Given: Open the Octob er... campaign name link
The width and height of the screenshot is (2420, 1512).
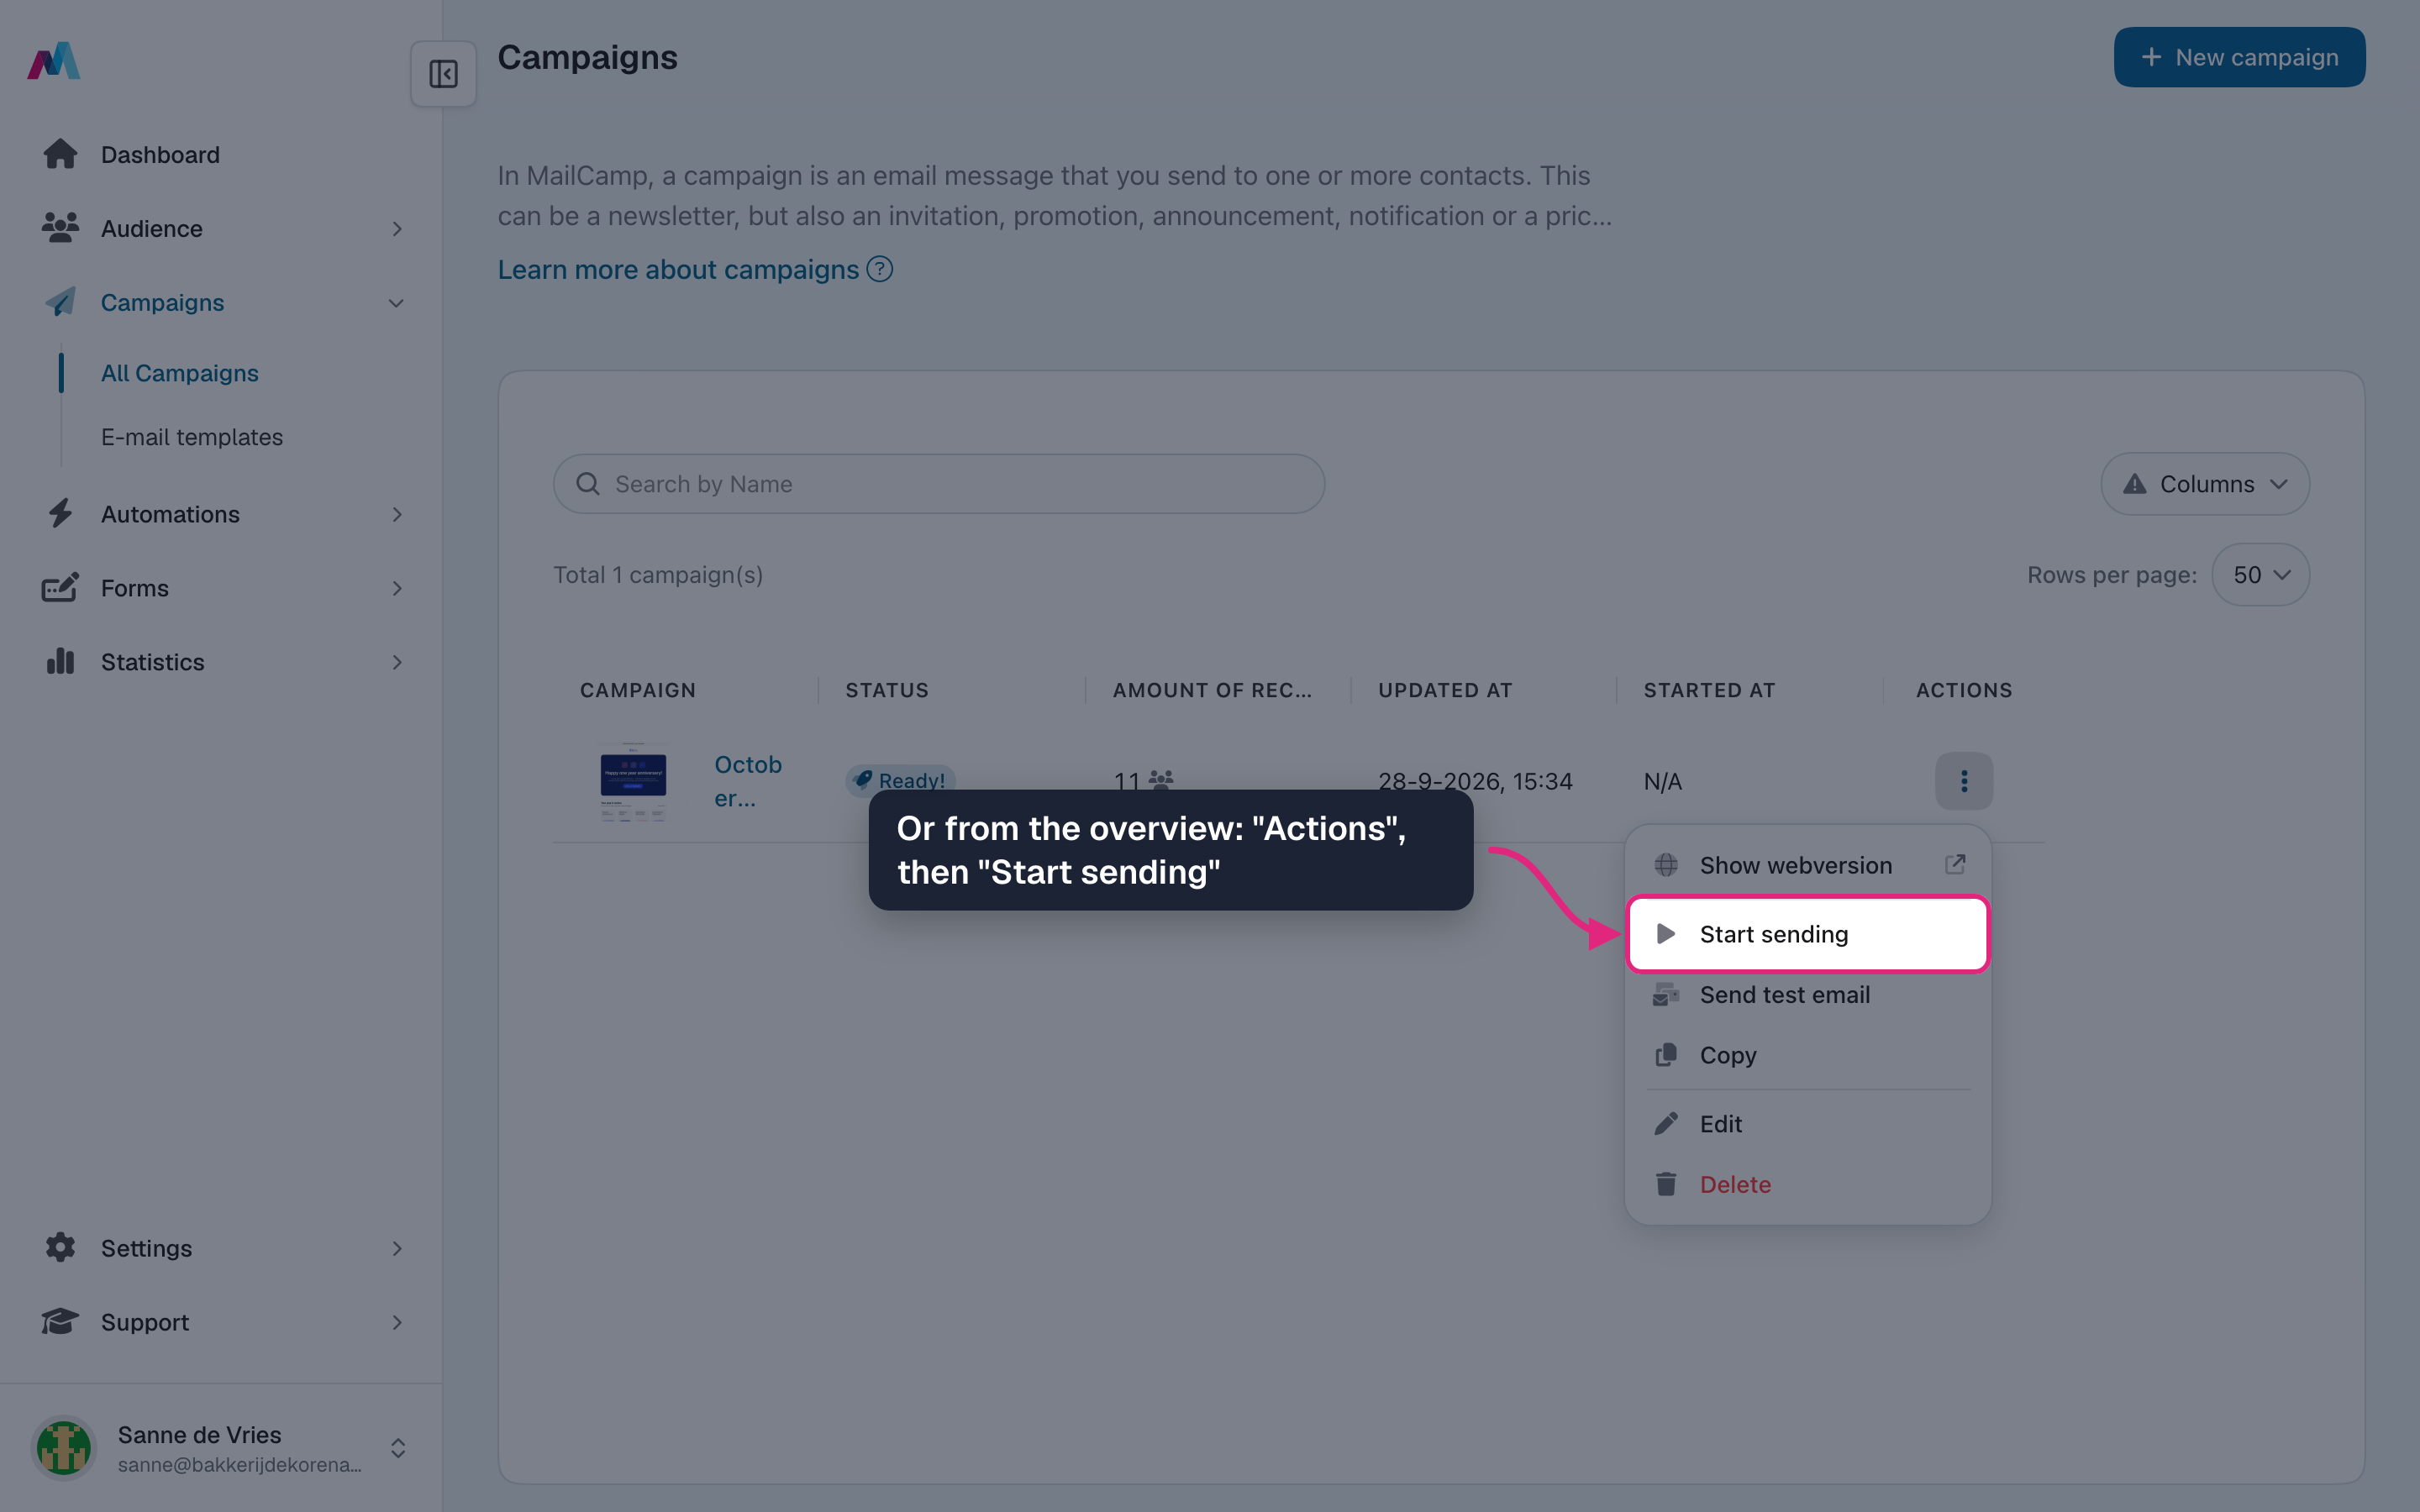Looking at the screenshot, I should (748, 781).
